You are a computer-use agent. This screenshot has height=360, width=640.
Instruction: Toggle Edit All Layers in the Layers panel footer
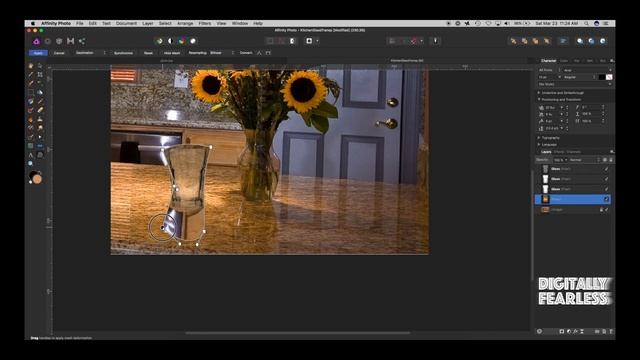(540, 331)
